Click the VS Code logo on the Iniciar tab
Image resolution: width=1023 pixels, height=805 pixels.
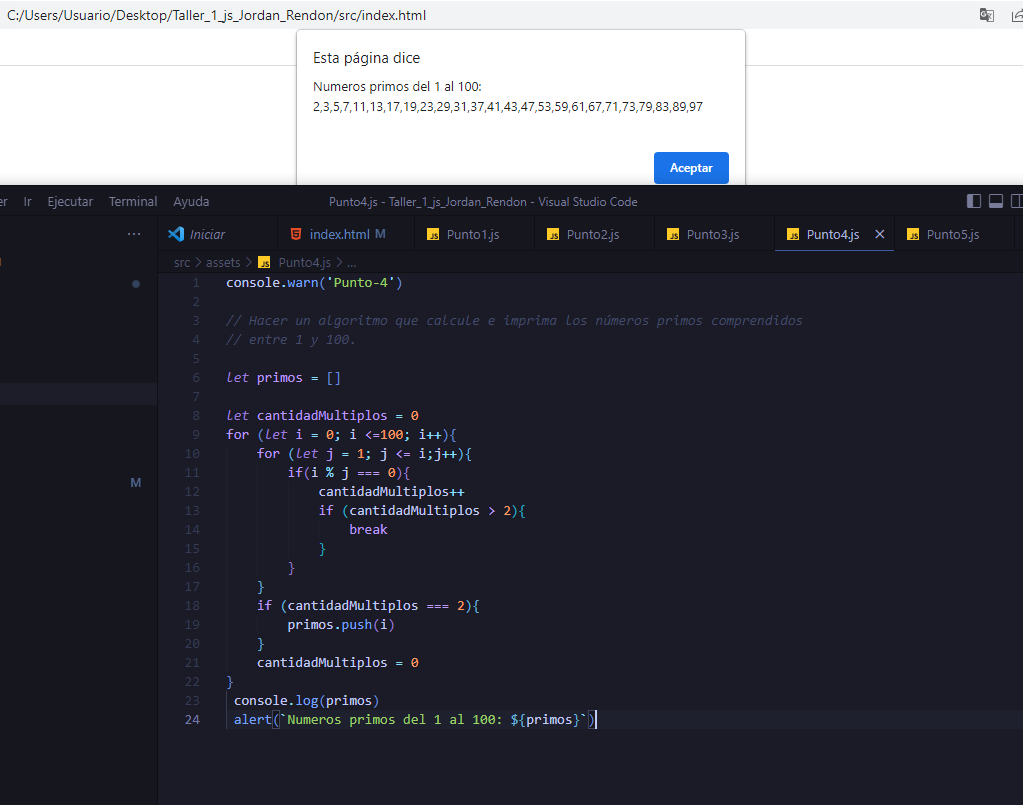(x=176, y=234)
